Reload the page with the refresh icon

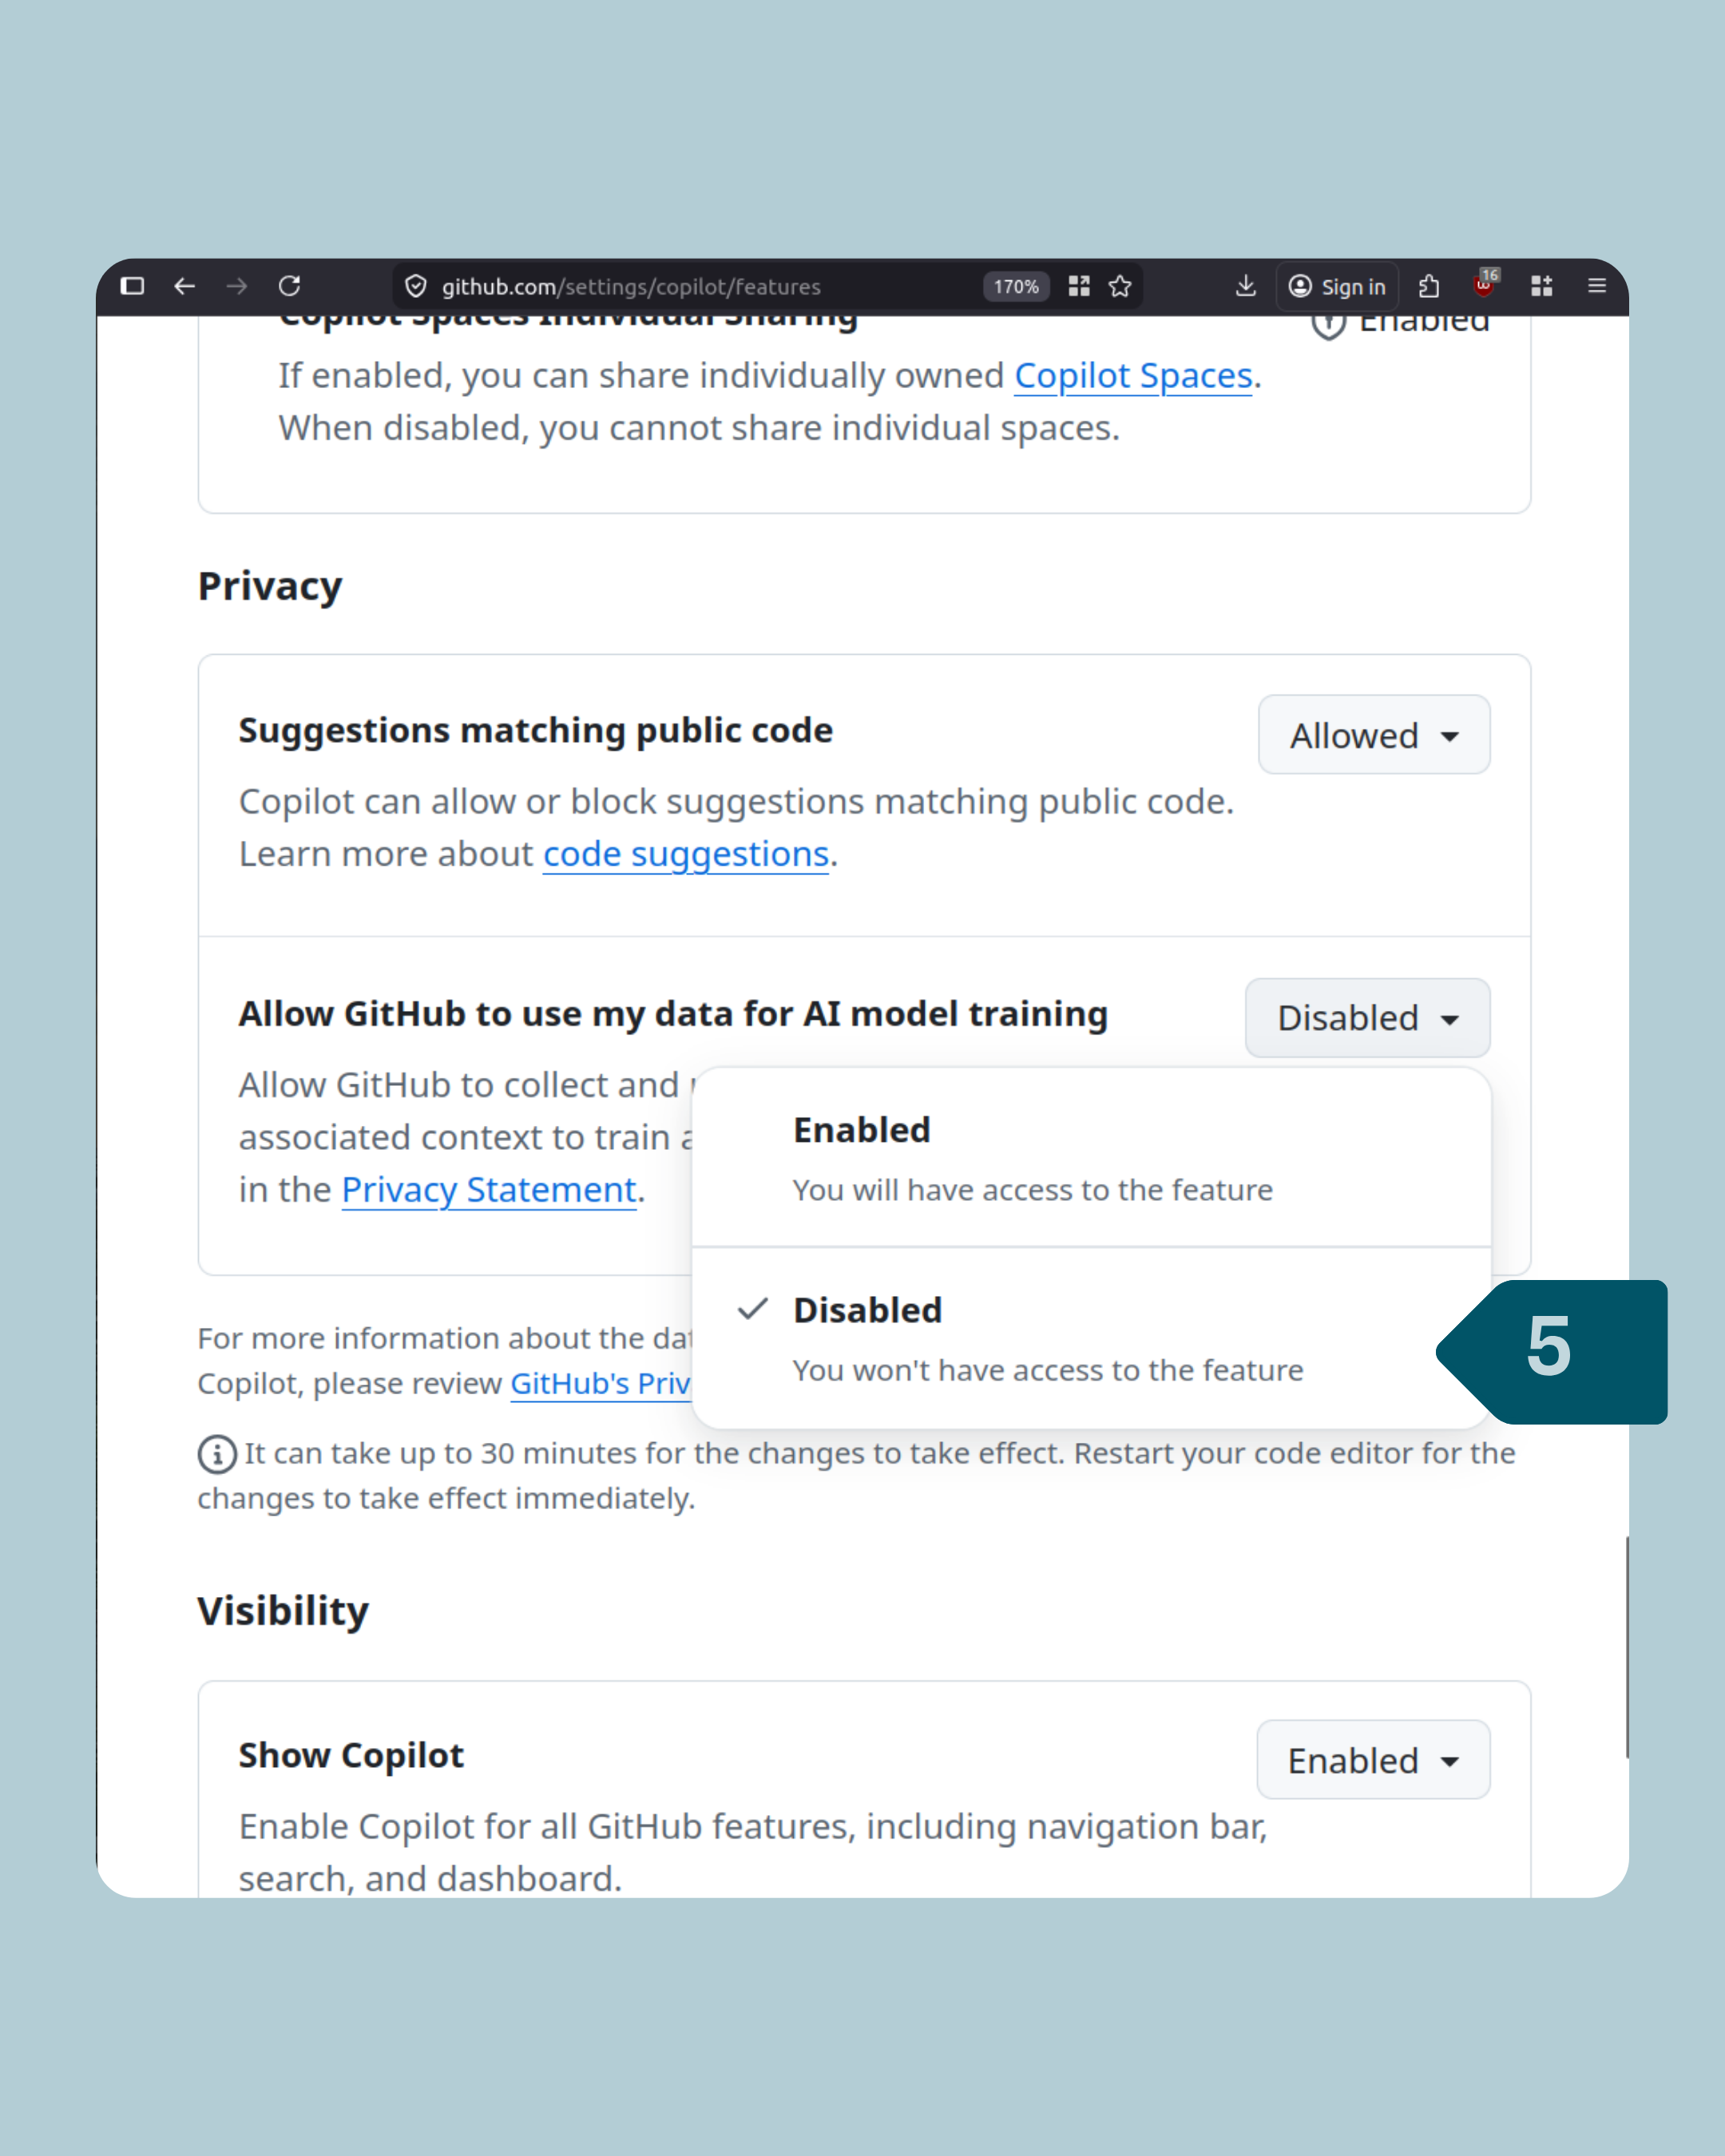click(x=290, y=287)
